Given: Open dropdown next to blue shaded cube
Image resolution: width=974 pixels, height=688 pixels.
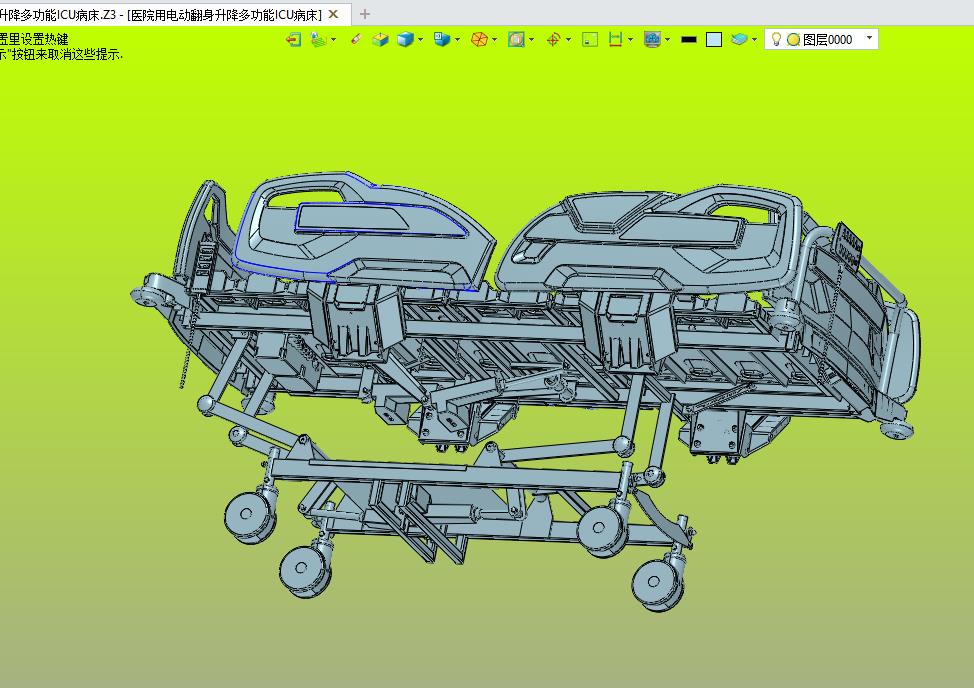Looking at the screenshot, I should pos(421,40).
